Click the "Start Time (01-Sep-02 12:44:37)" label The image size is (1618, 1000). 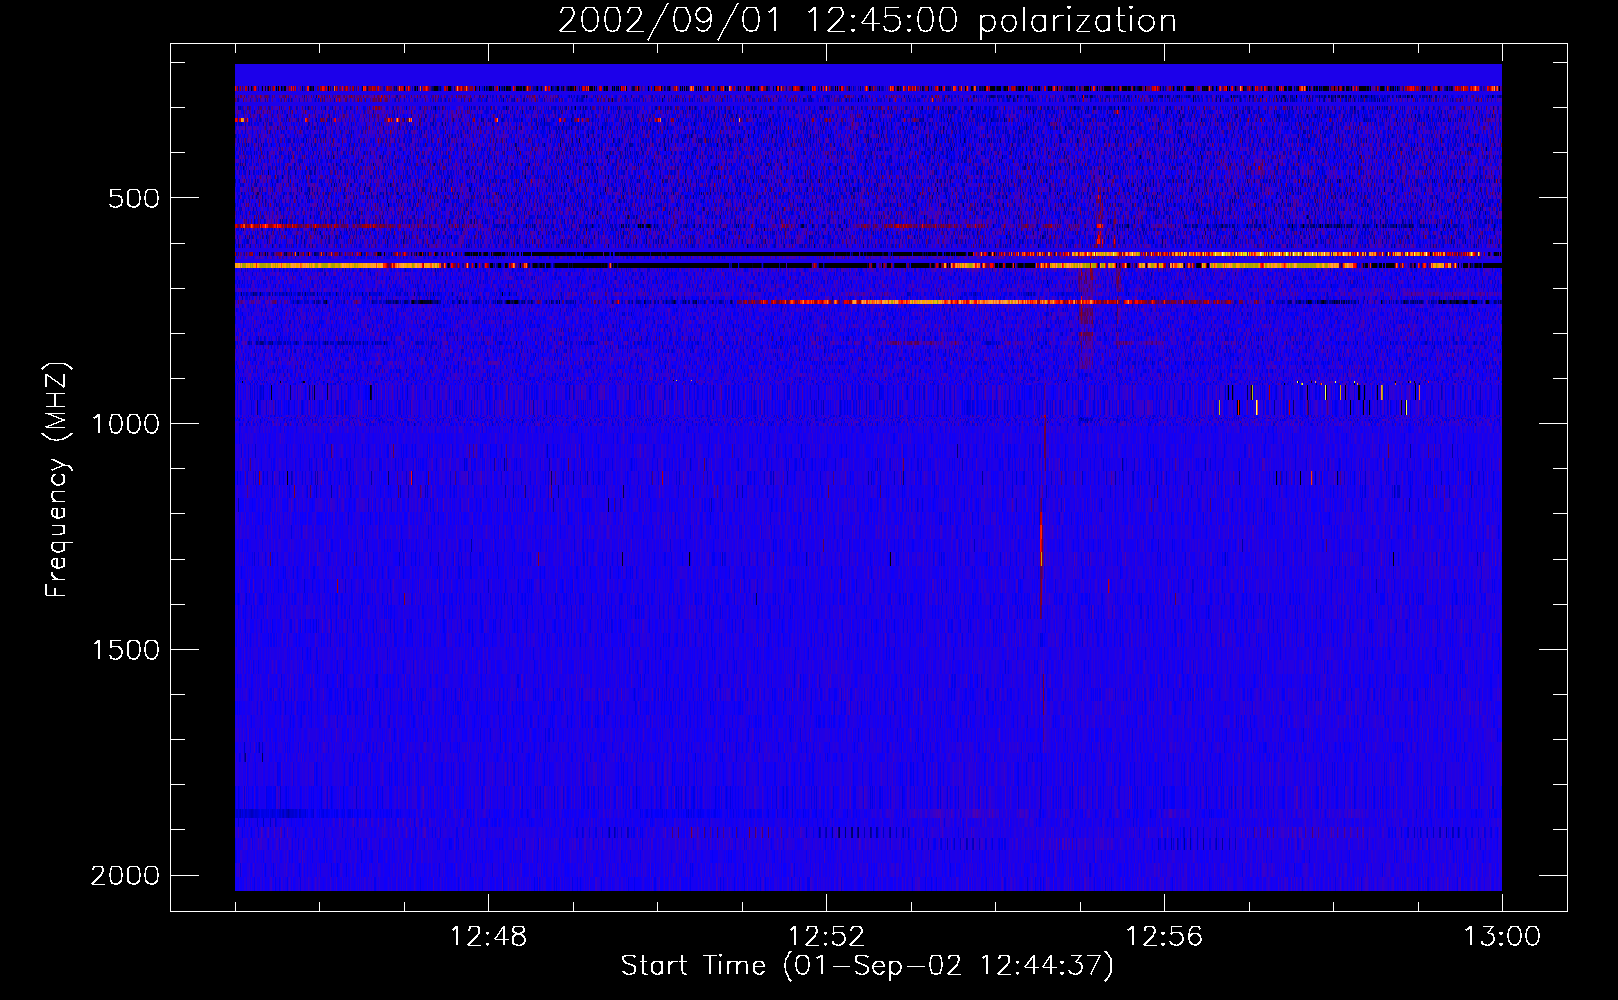pyautogui.click(x=867, y=966)
